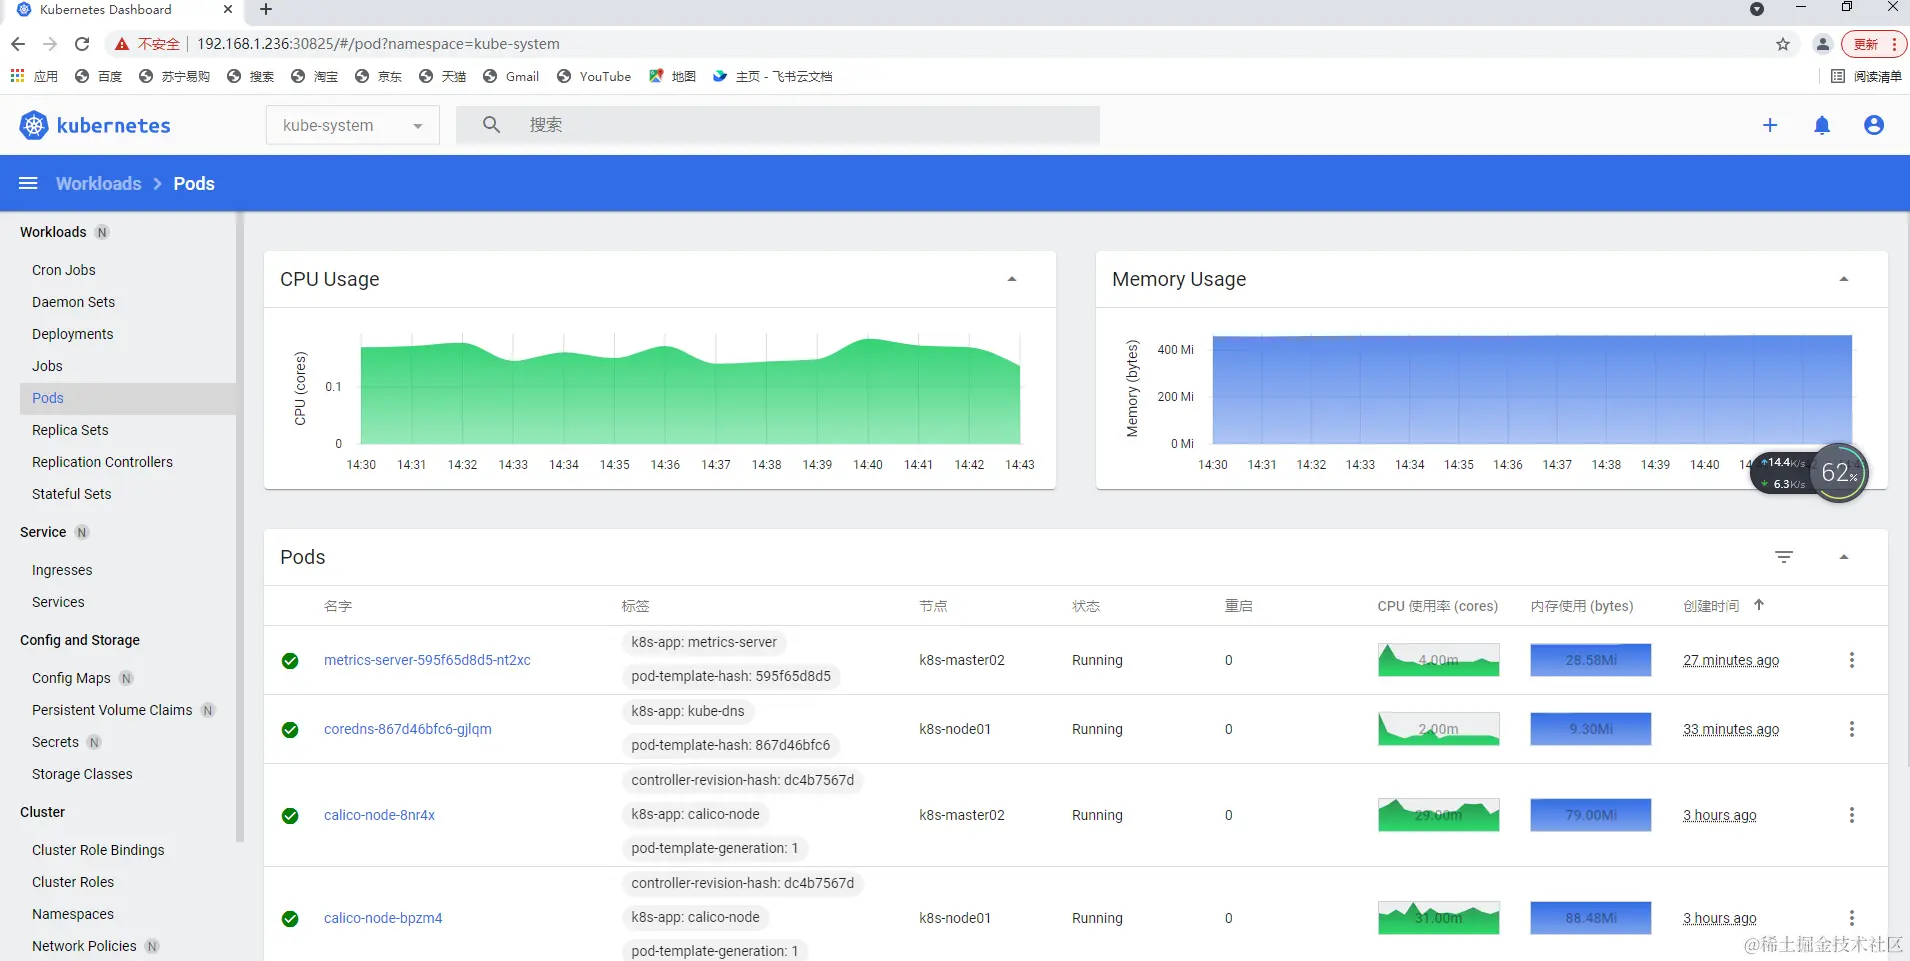Open Config Maps in sidebar
The image size is (1910, 961).
(x=71, y=678)
